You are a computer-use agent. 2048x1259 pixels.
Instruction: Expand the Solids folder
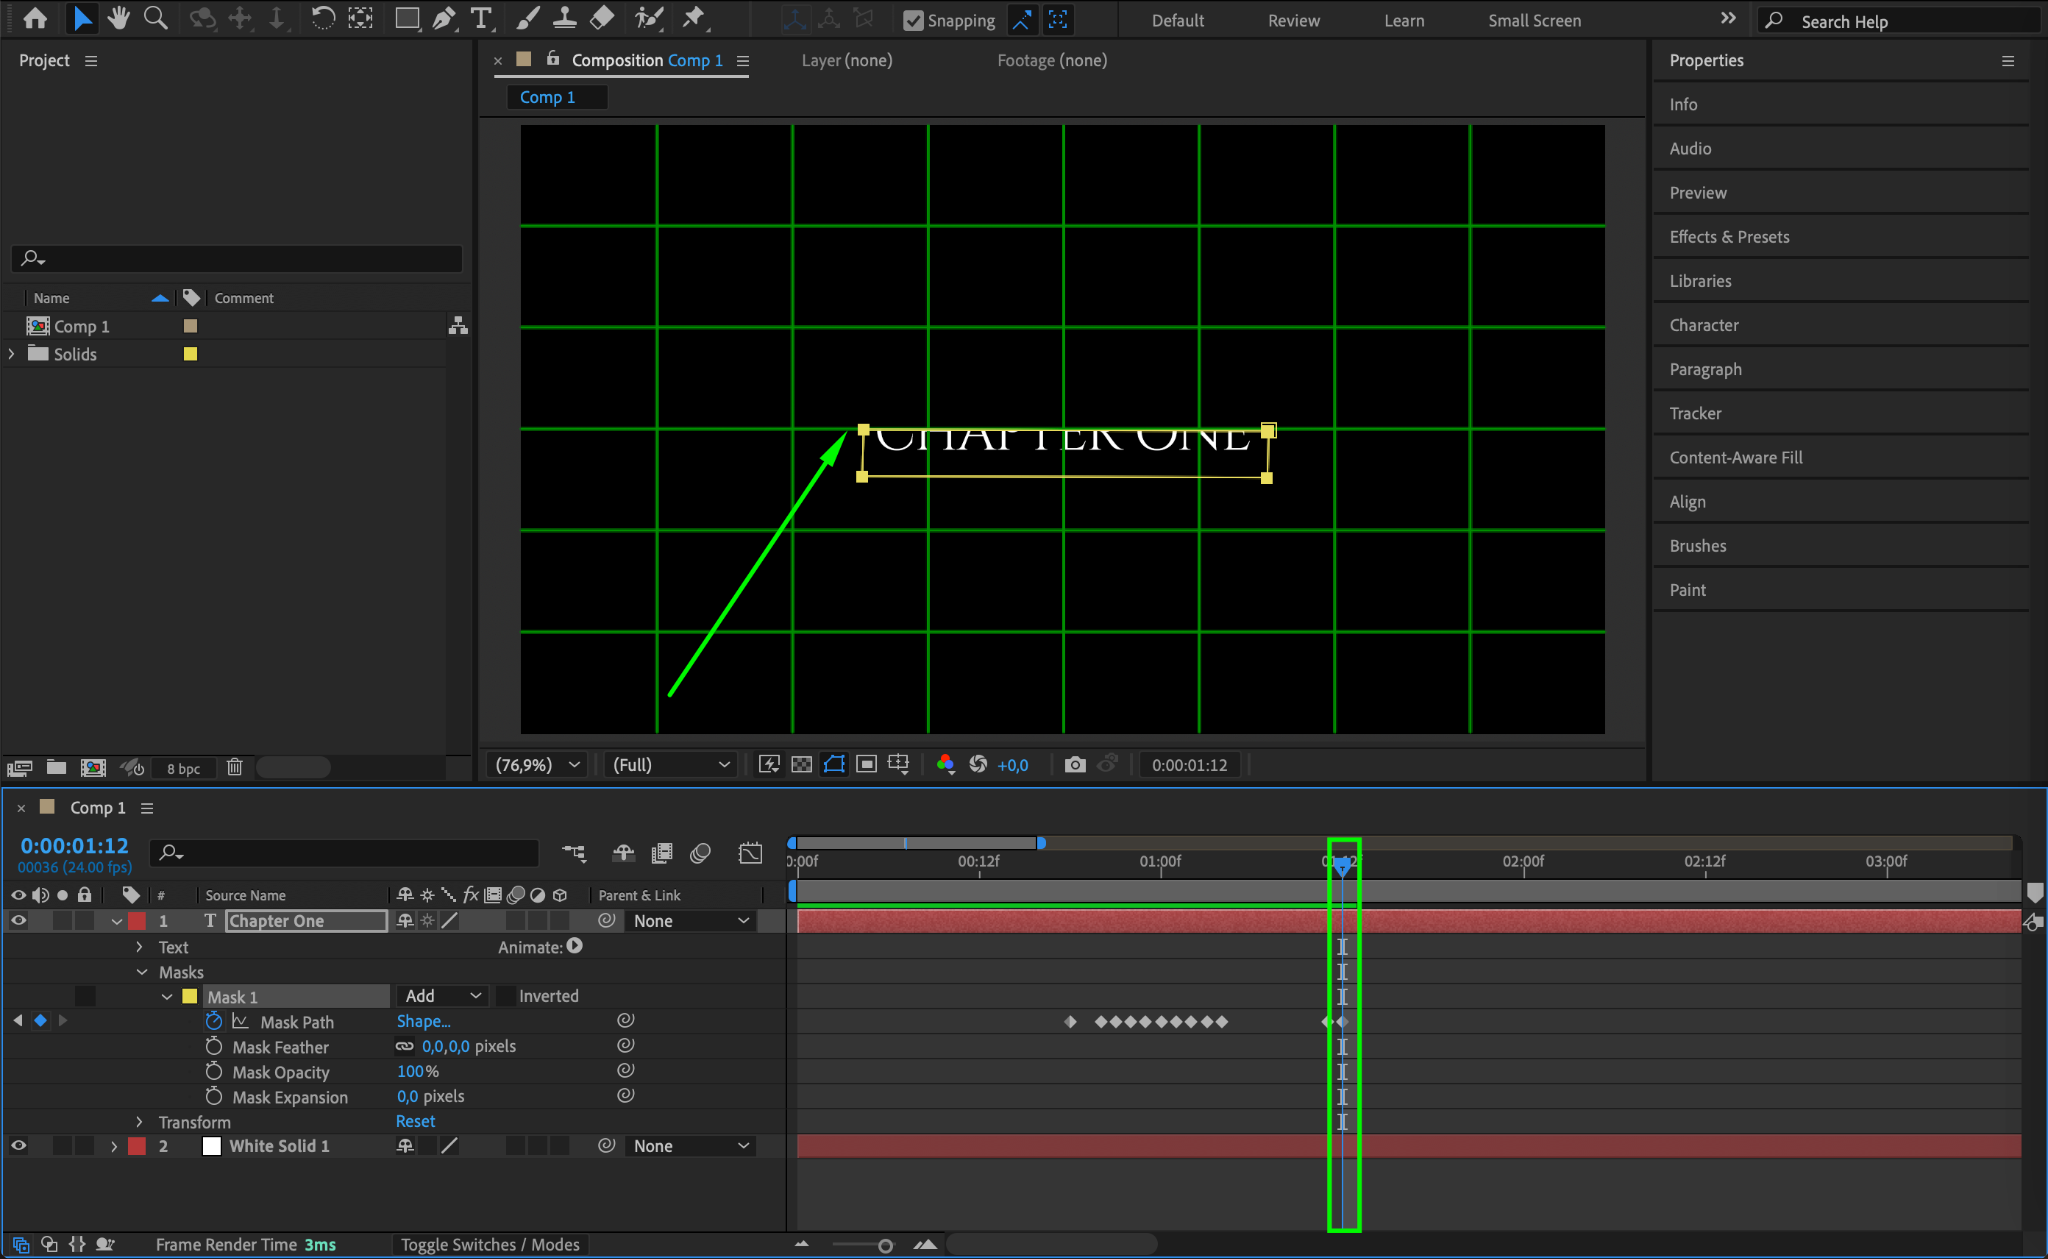click(x=12, y=354)
